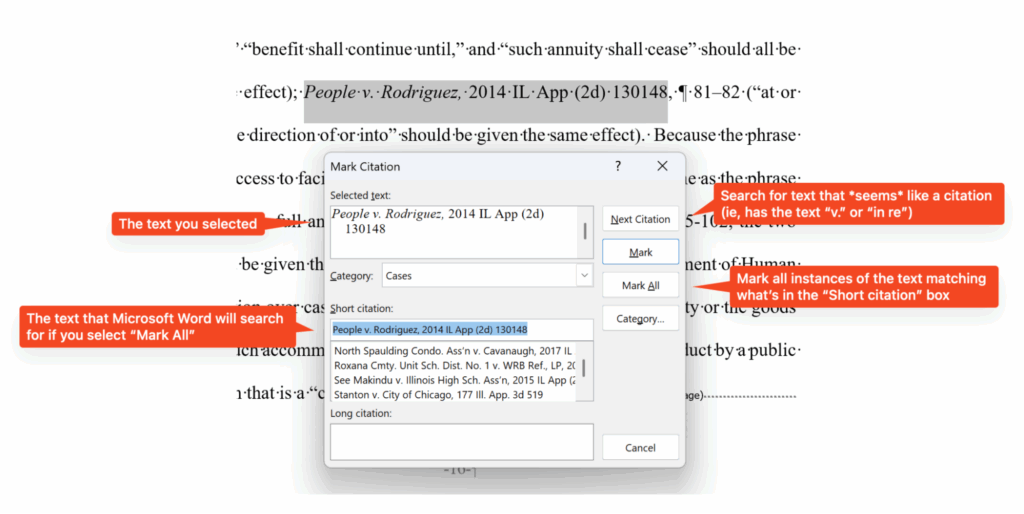Click highlighted People v. Rodriguez document text
This screenshot has width=1024, height=514.
point(486,93)
